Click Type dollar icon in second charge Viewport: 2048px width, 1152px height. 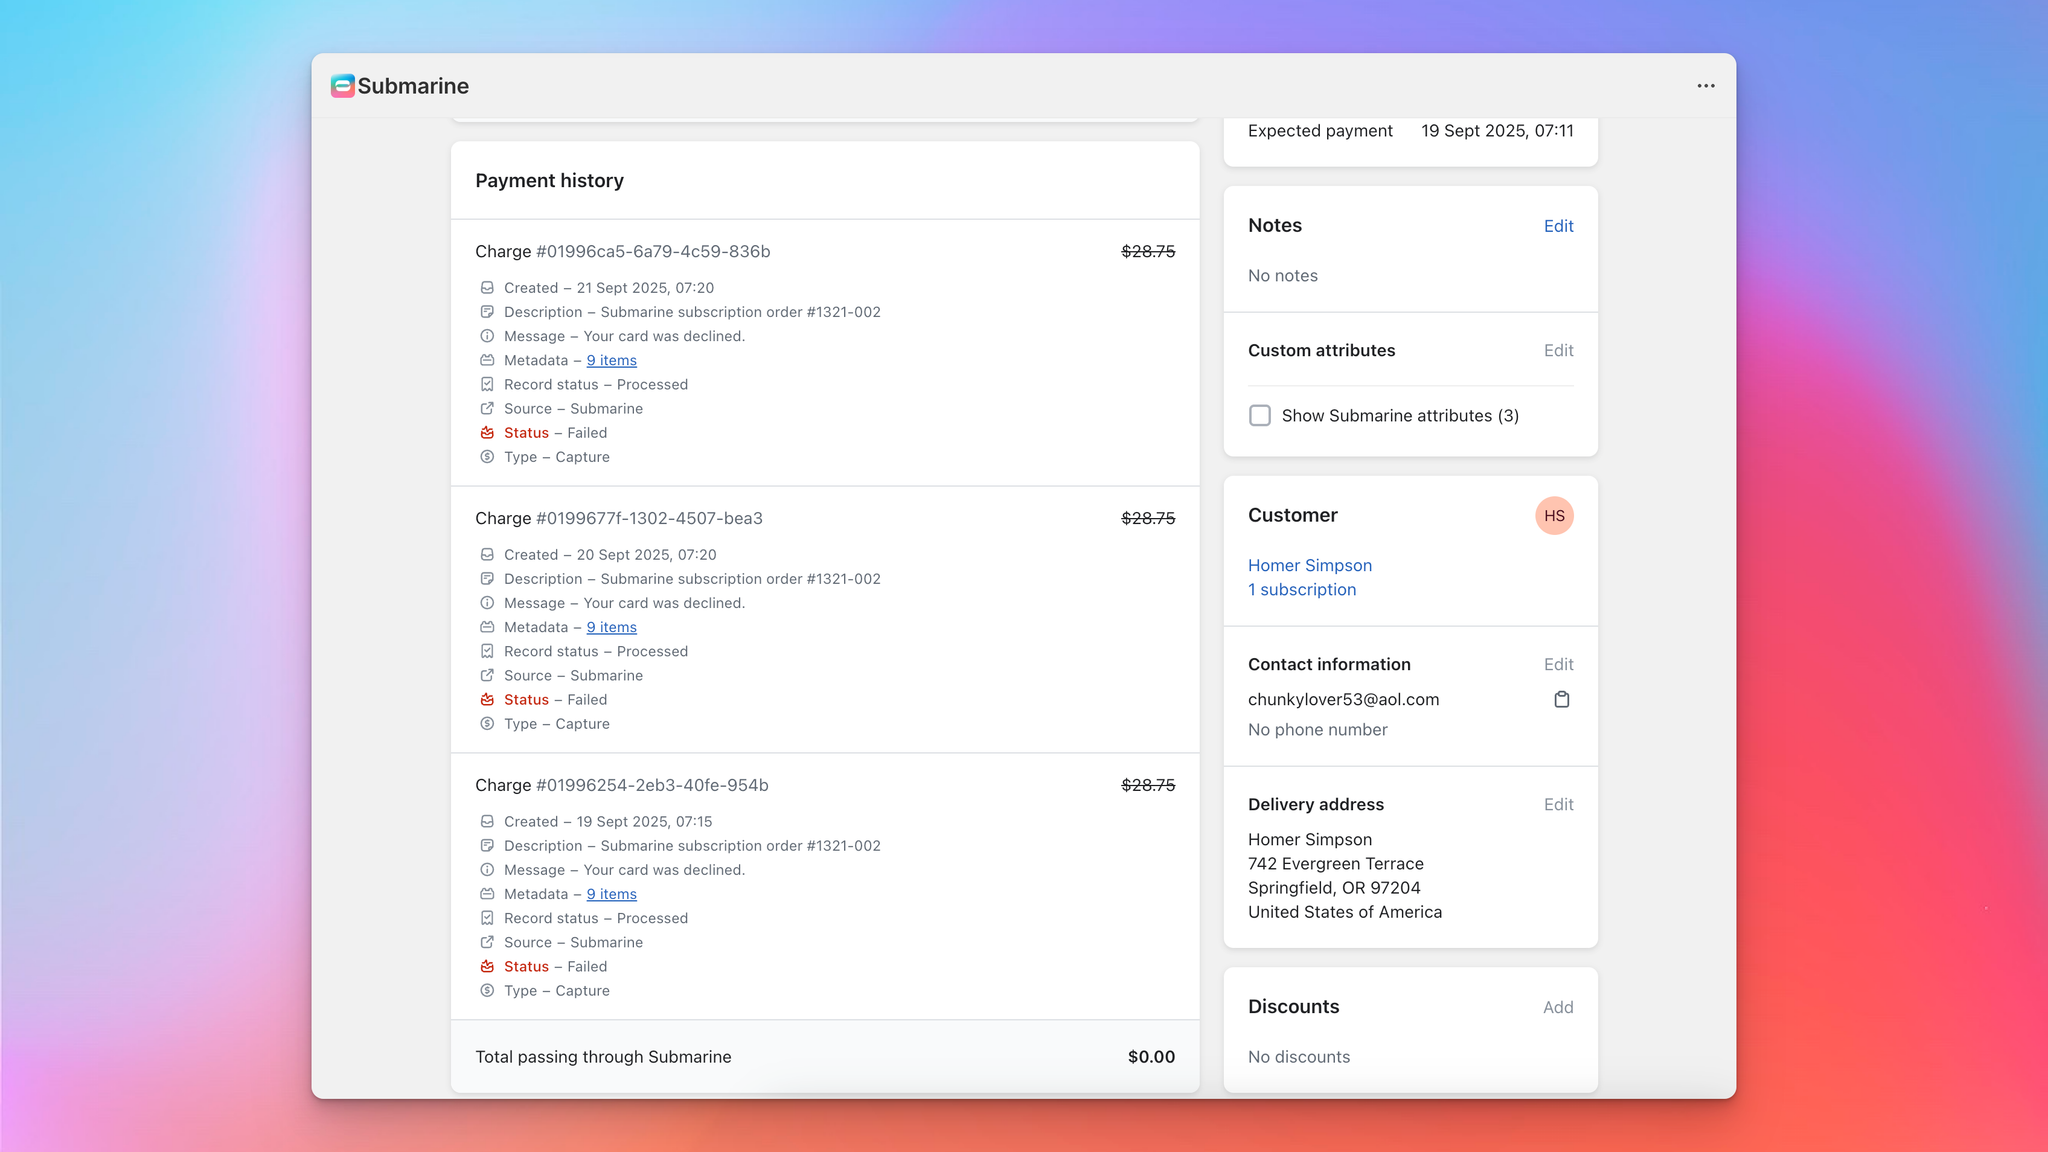tap(487, 724)
